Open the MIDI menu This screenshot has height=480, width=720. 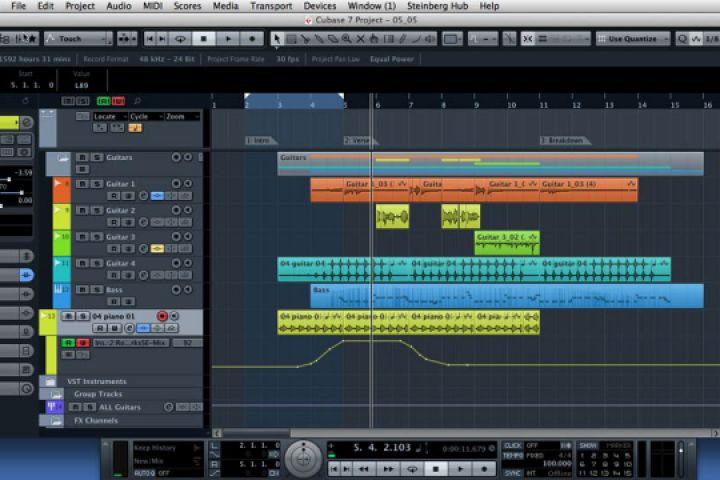(153, 6)
